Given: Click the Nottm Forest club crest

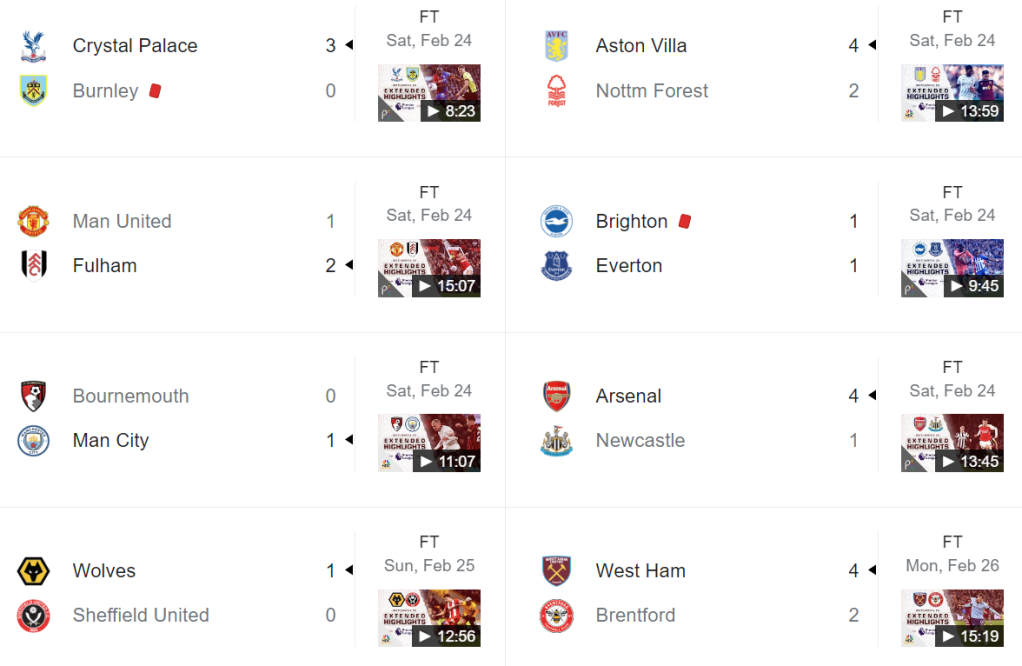Looking at the screenshot, I should 556,91.
